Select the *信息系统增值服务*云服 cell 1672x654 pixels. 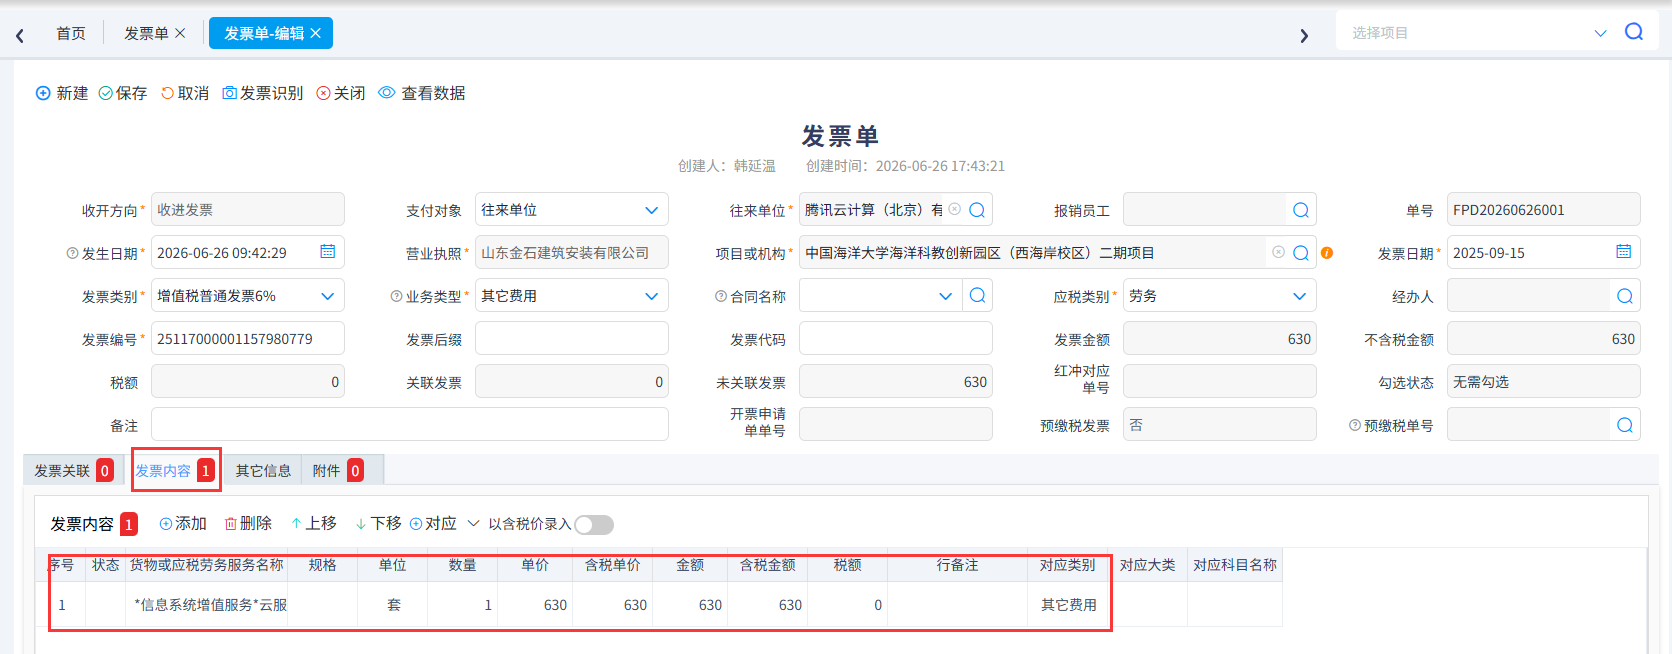click(x=207, y=605)
